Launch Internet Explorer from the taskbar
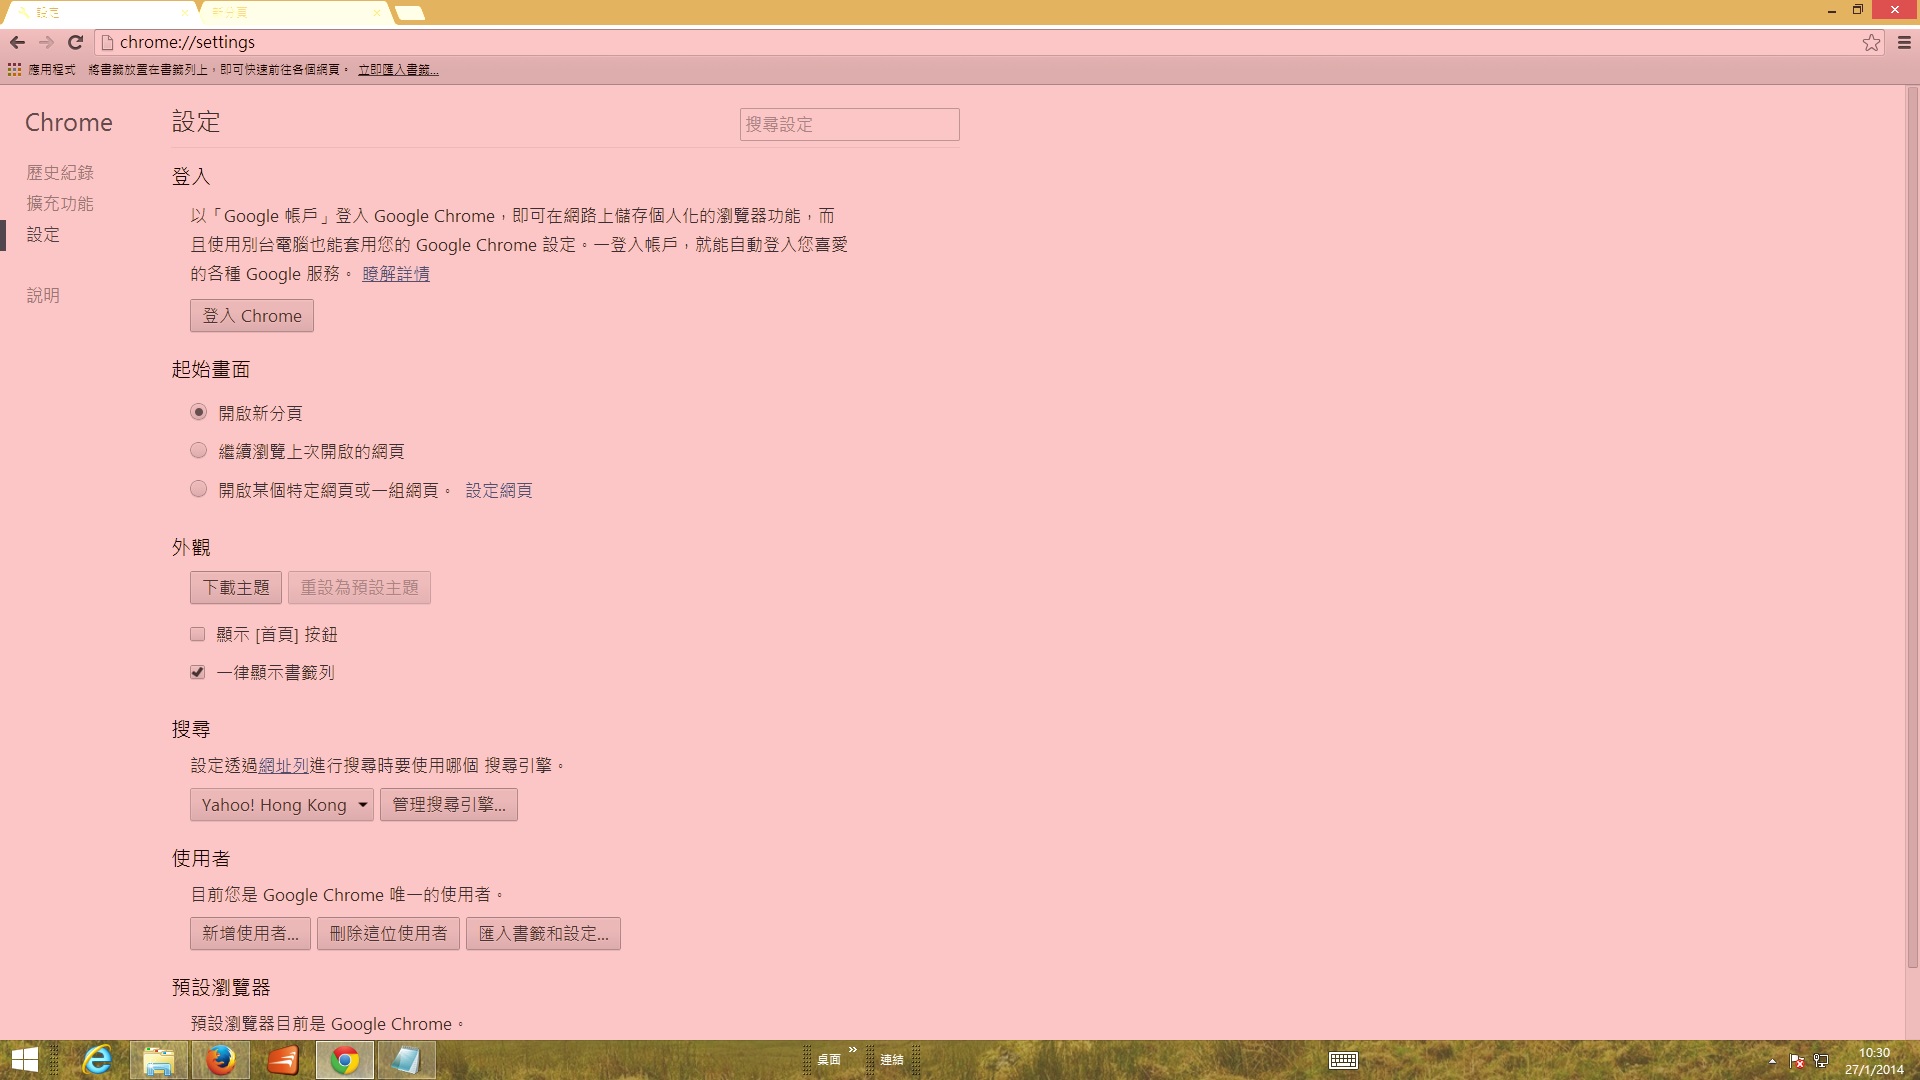This screenshot has height=1080, width=1920. point(97,1060)
